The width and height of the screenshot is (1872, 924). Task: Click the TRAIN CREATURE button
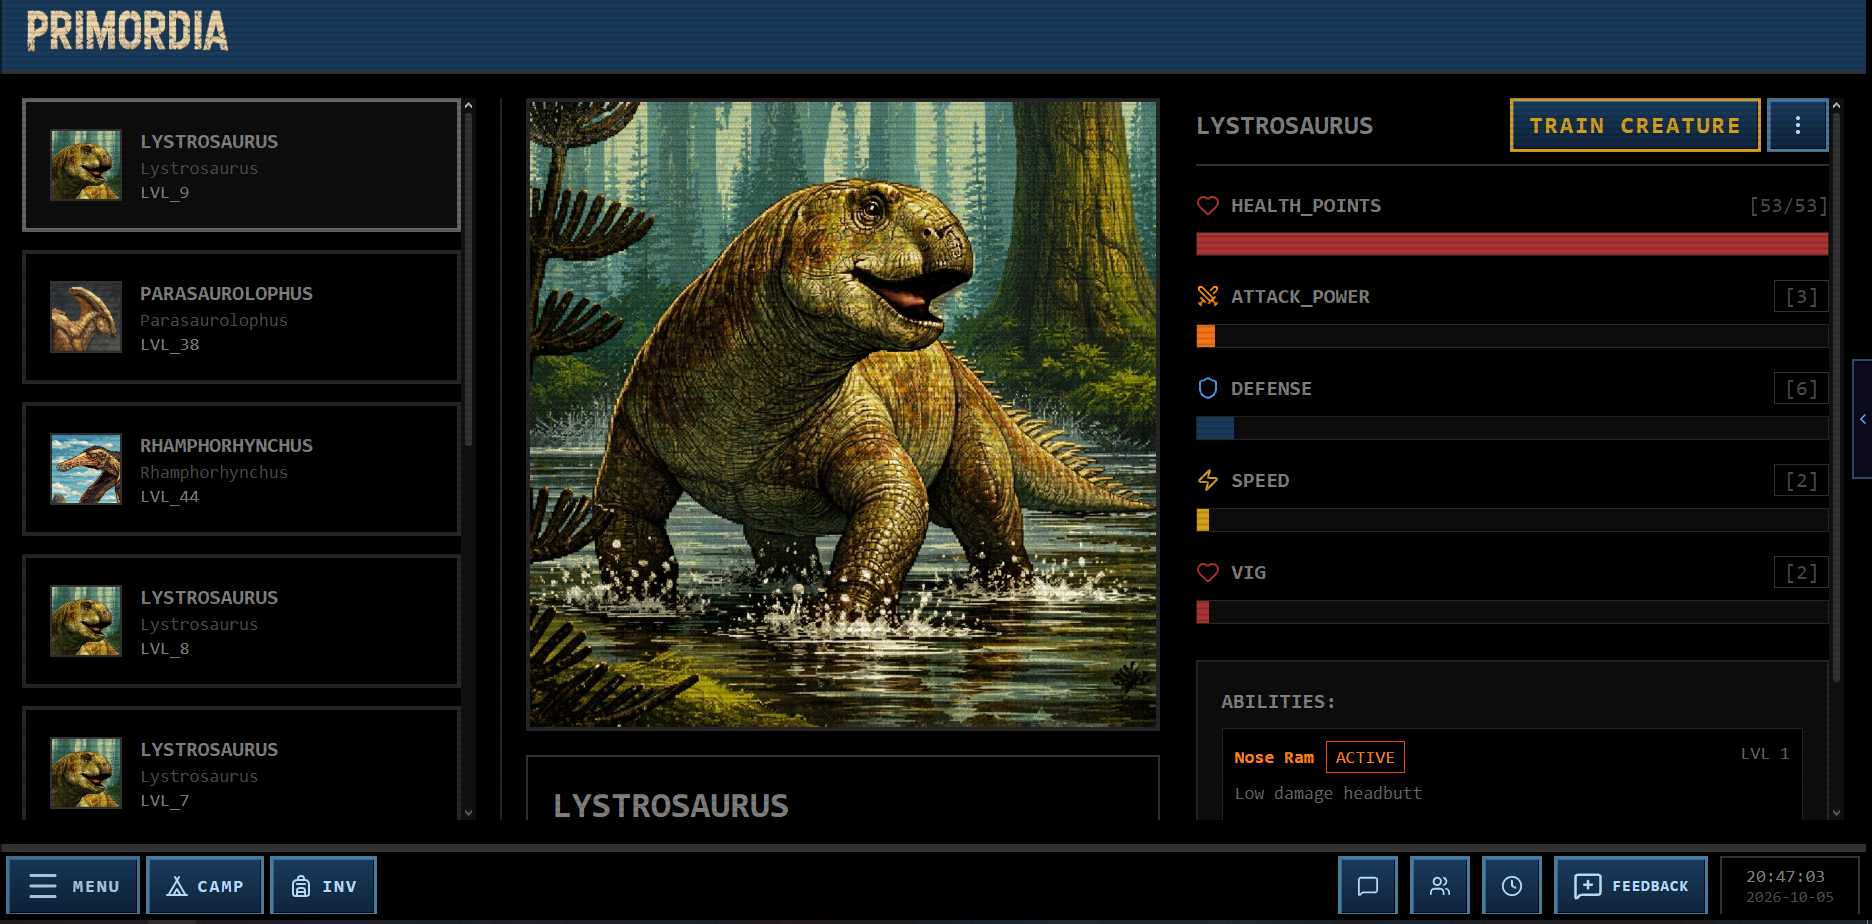click(x=1635, y=125)
